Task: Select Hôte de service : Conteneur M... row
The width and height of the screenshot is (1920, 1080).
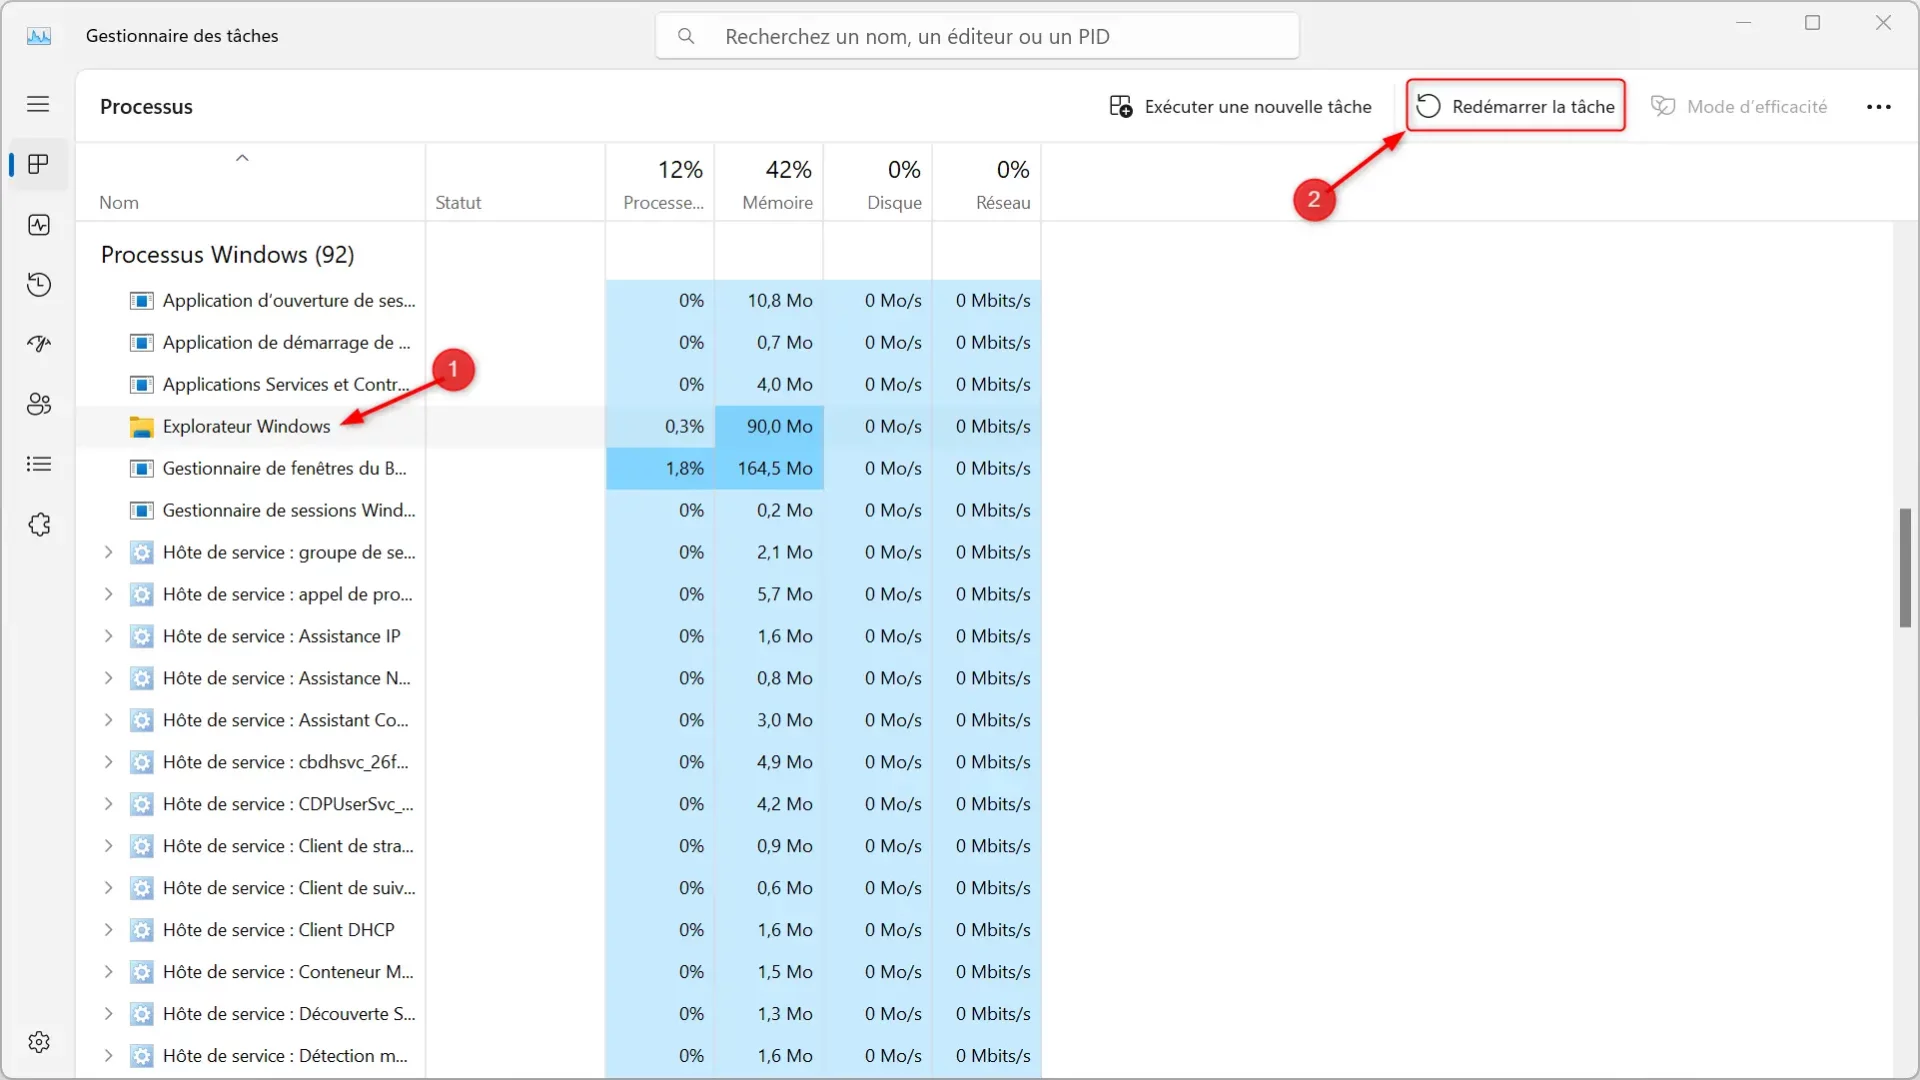Action: pyautogui.click(x=558, y=972)
